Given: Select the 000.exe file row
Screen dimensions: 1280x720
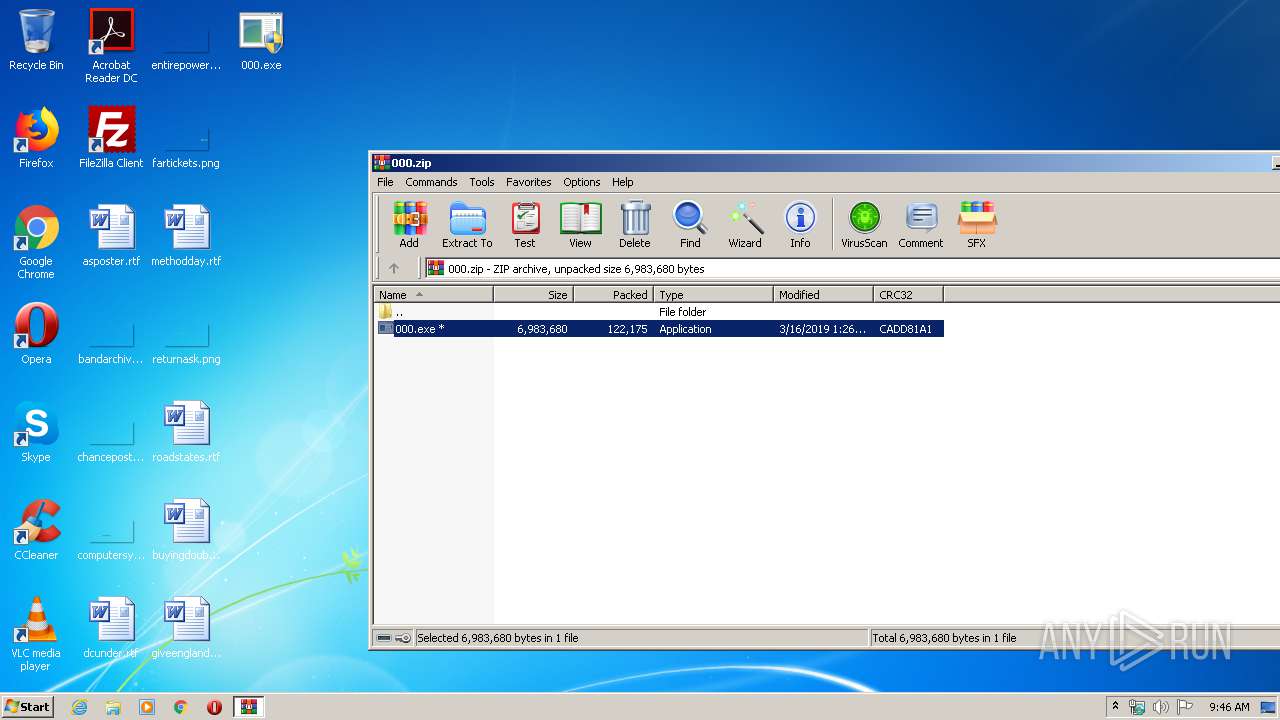Looking at the screenshot, I should tap(660, 329).
